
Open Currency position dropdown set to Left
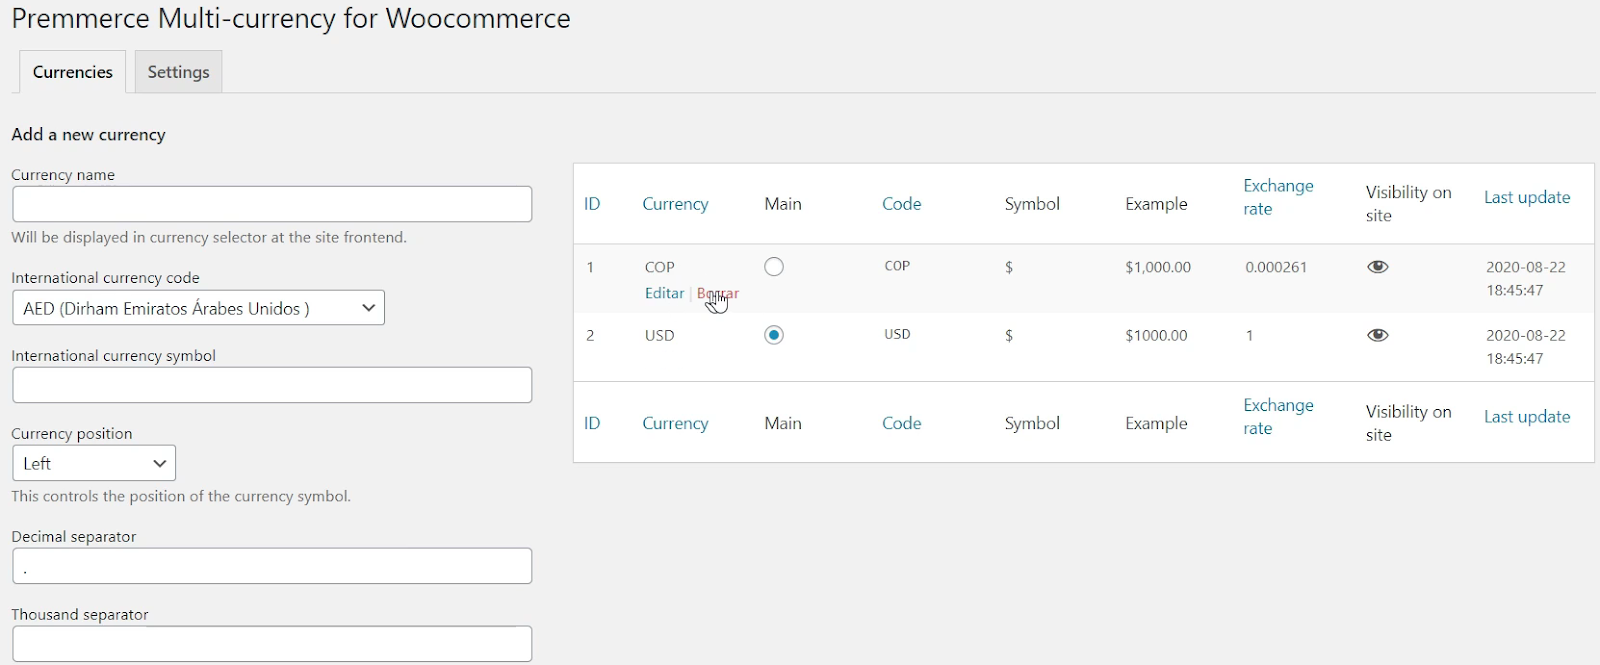tap(94, 463)
